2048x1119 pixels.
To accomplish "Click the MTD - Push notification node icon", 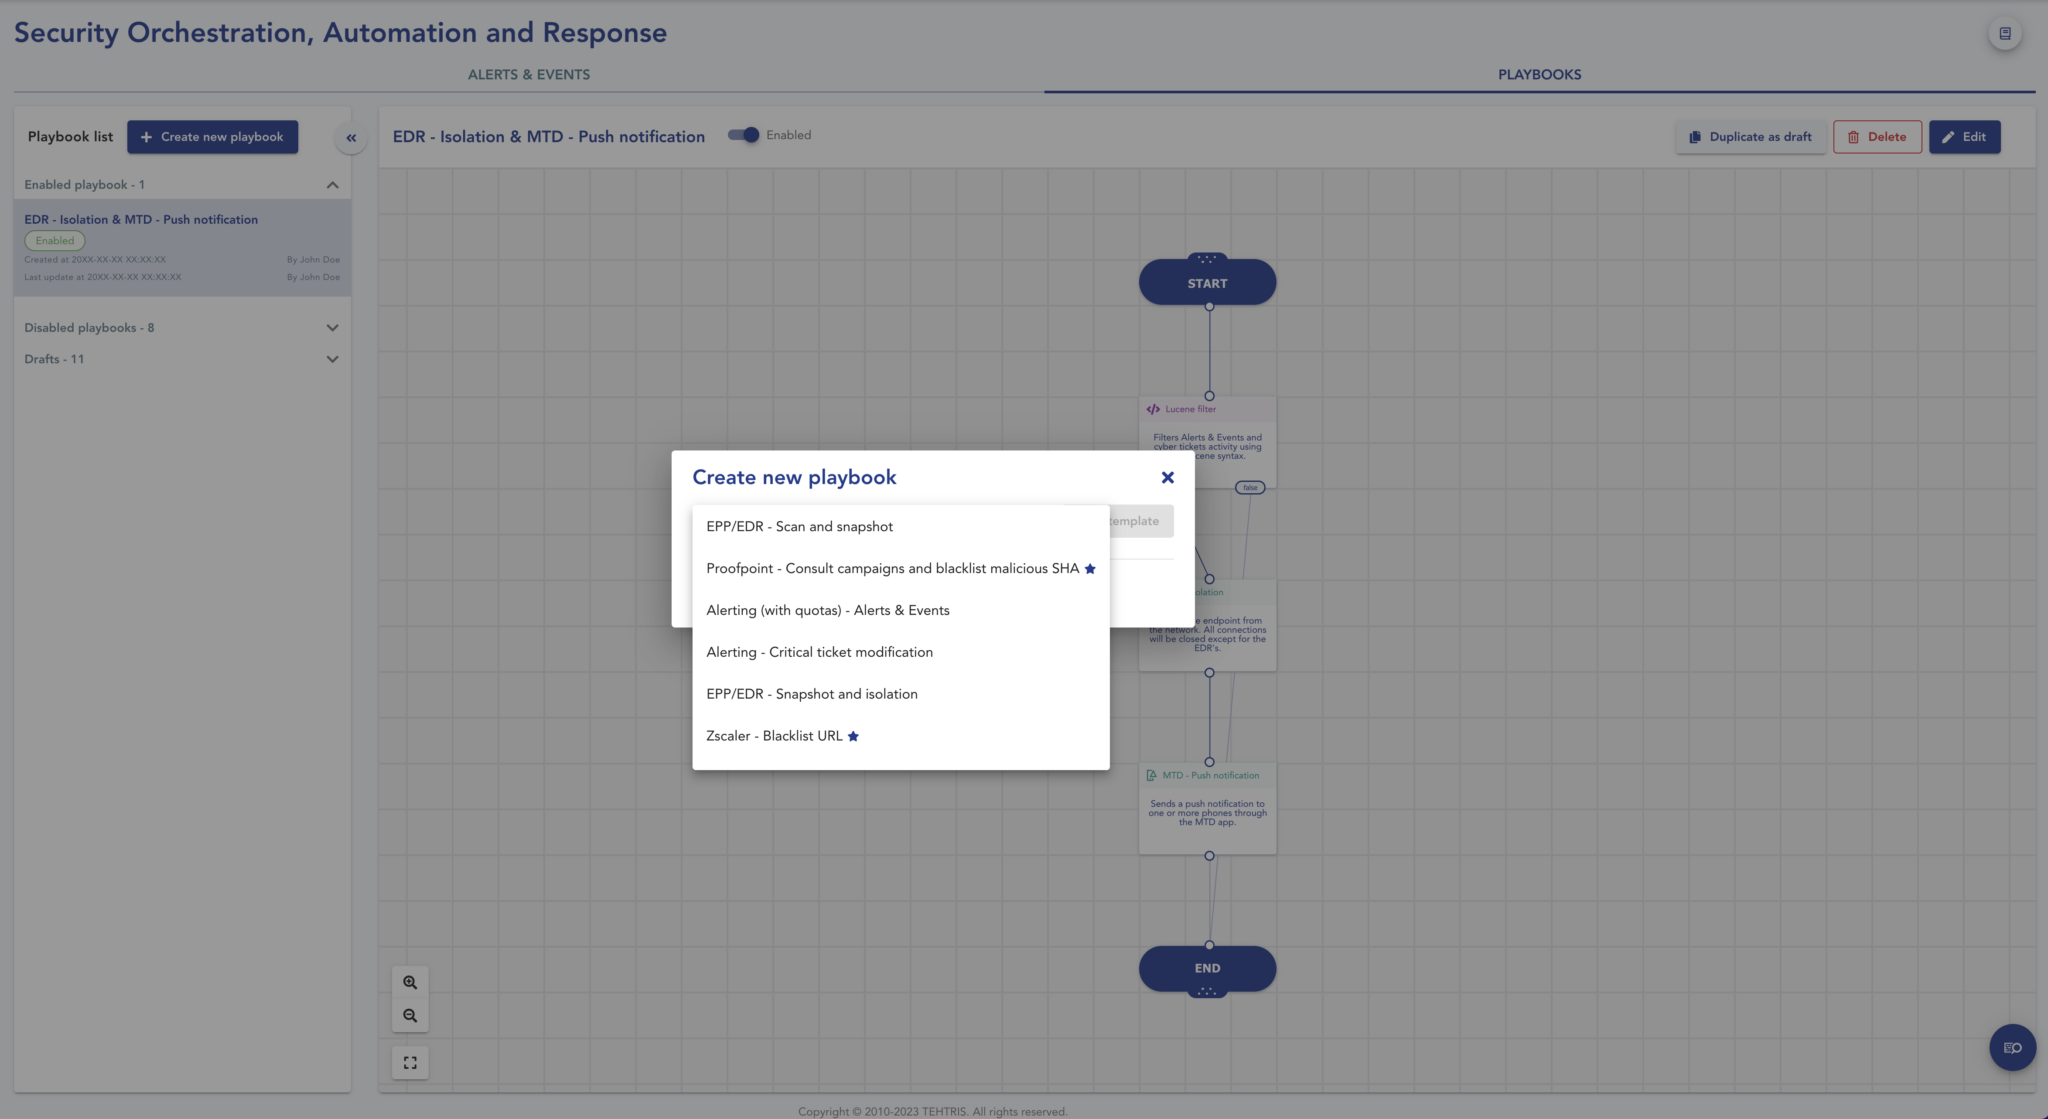I will (x=1152, y=775).
